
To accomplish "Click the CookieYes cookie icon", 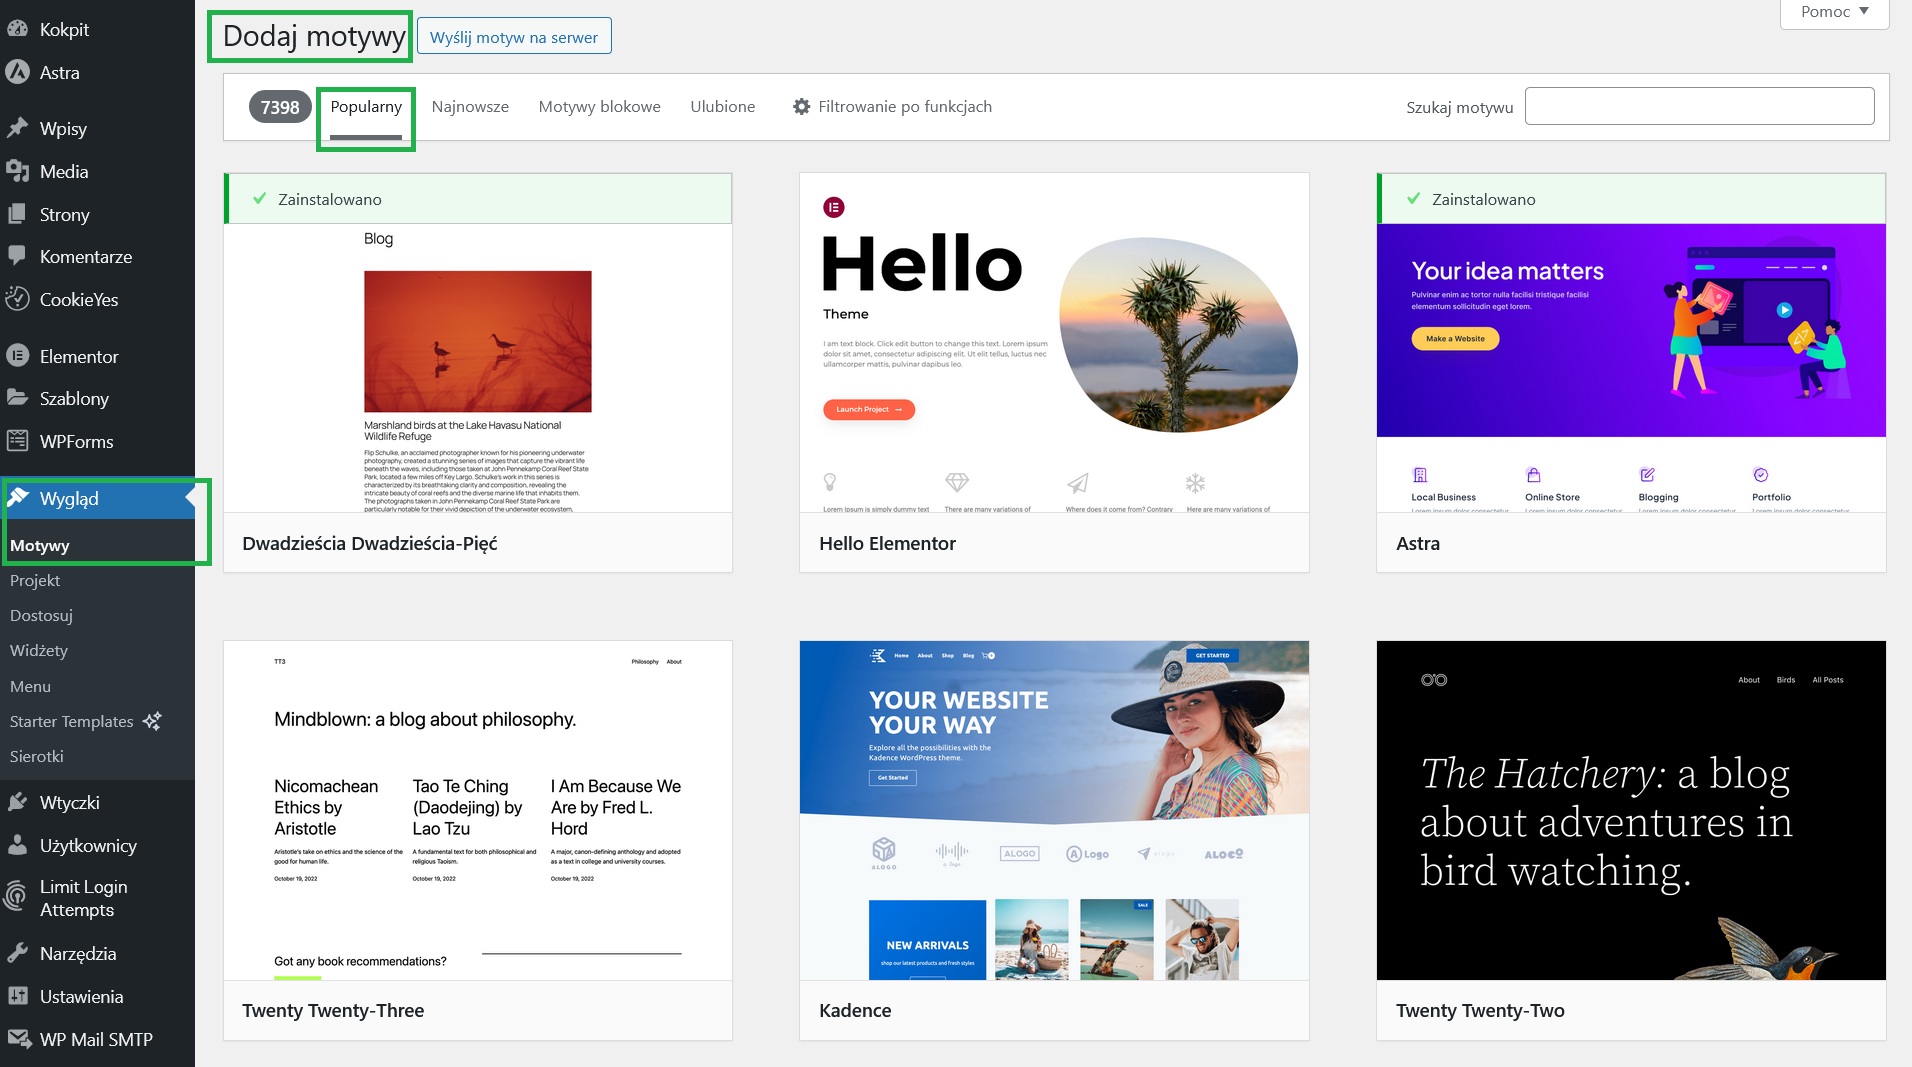I will [x=17, y=299].
